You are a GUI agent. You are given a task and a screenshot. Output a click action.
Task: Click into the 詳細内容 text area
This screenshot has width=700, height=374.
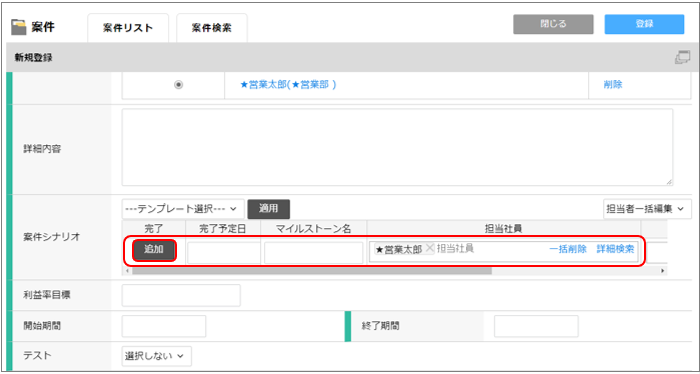pos(397,147)
